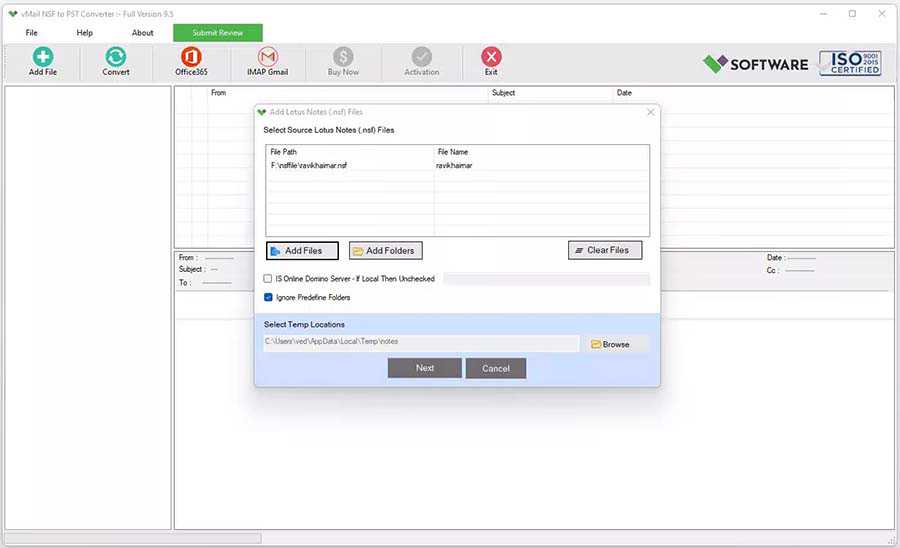Click the Date column header in the mail list
This screenshot has width=900, height=548.
[x=624, y=92]
